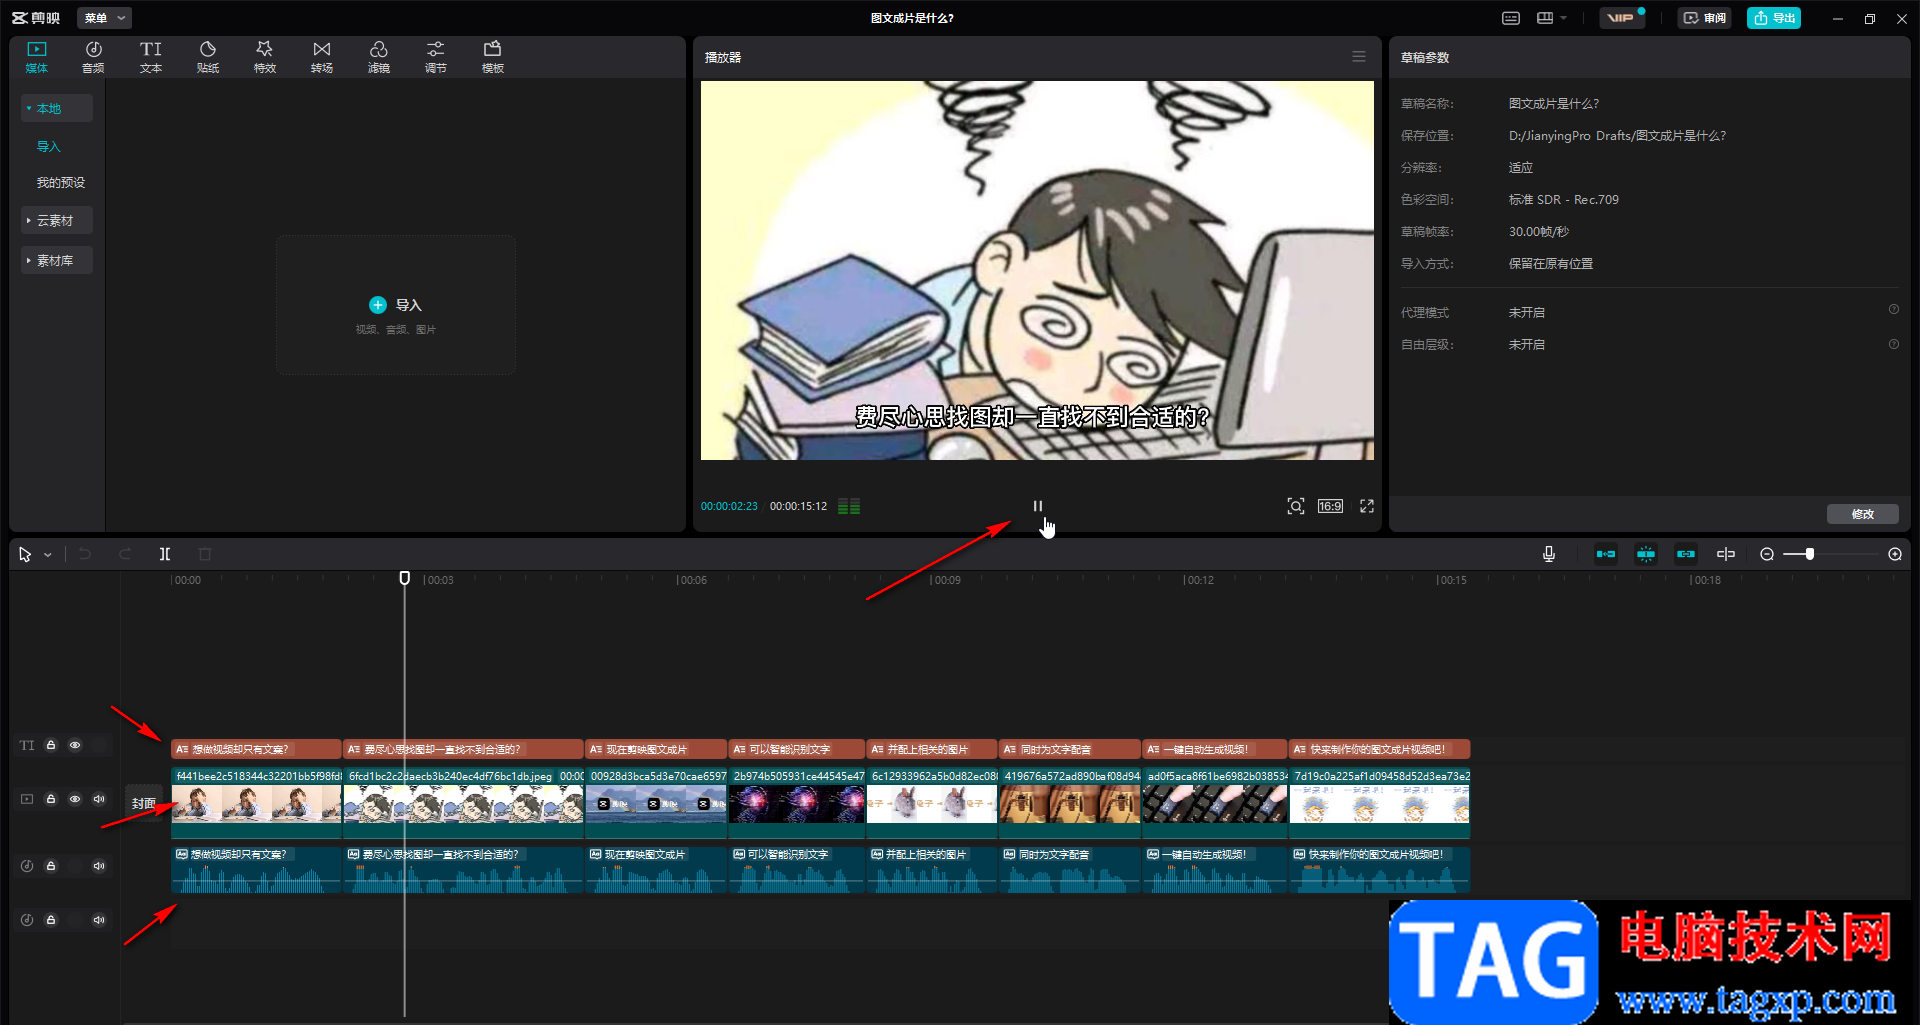Mute the main video track
Screen dimensions: 1920x1025
pos(99,799)
